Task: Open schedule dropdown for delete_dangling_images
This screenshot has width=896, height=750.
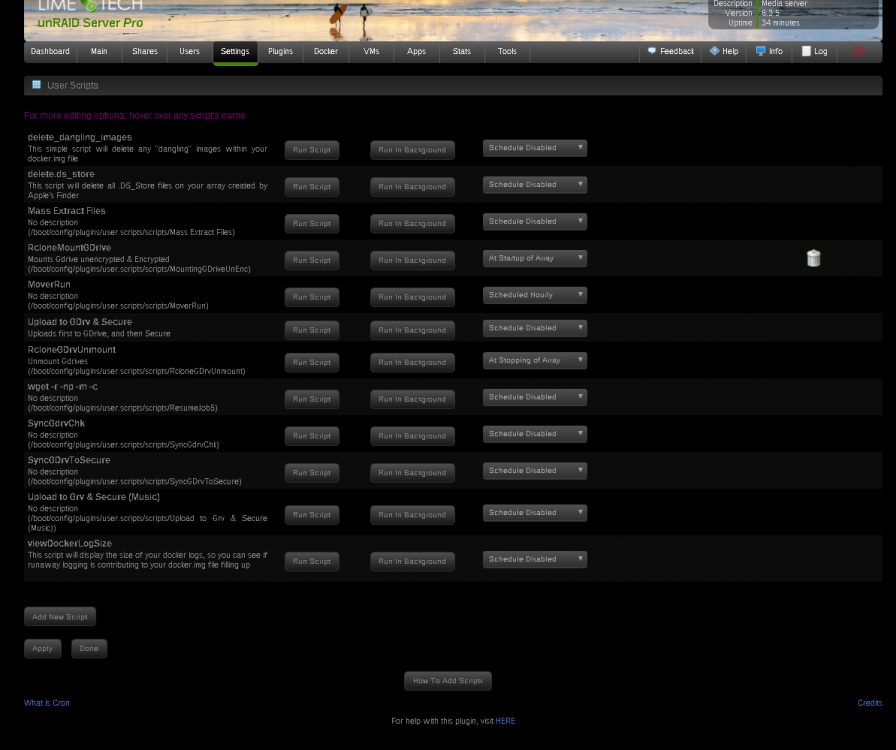Action: coord(535,148)
